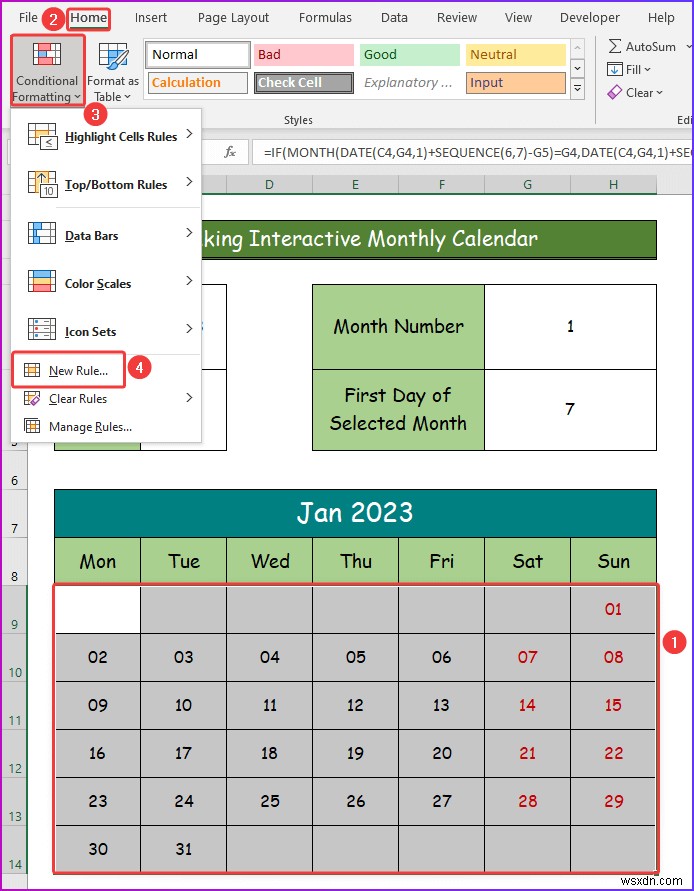Image resolution: width=694 pixels, height=891 pixels.
Task: Select the Home ribbon tab
Action: pyautogui.click(x=88, y=18)
